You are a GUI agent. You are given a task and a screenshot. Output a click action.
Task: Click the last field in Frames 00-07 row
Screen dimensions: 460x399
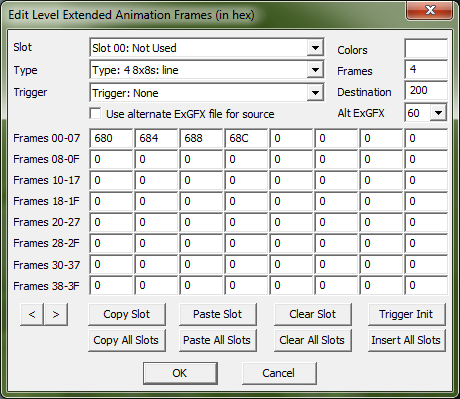pyautogui.click(x=426, y=138)
